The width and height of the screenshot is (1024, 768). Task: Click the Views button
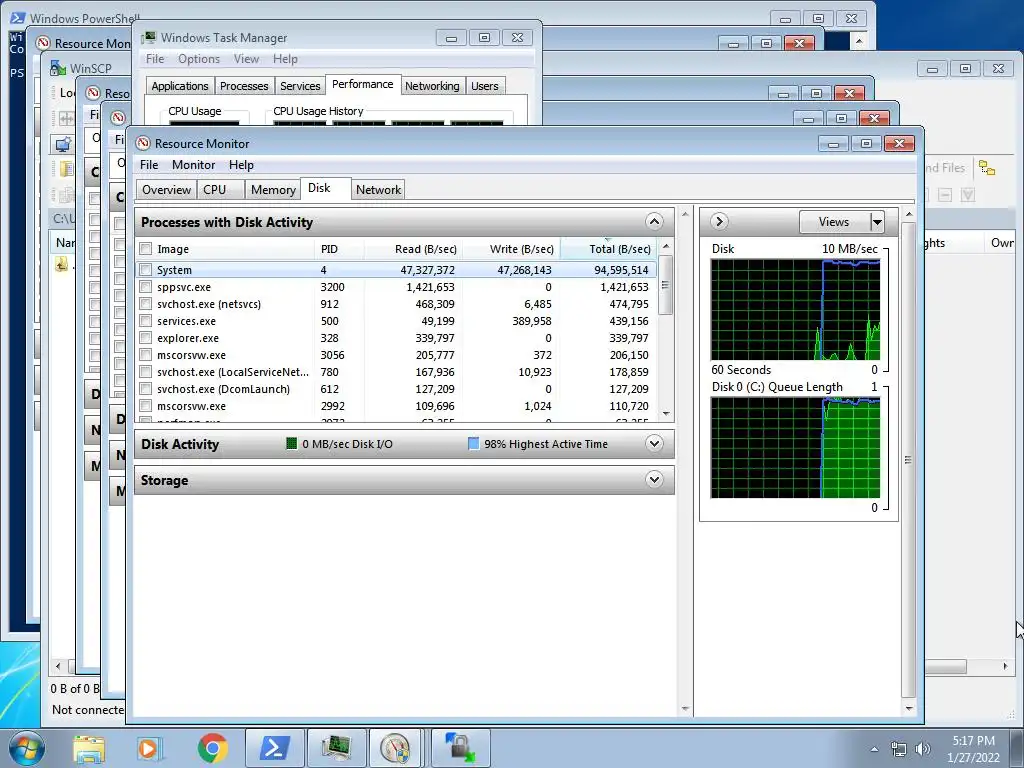(x=835, y=222)
